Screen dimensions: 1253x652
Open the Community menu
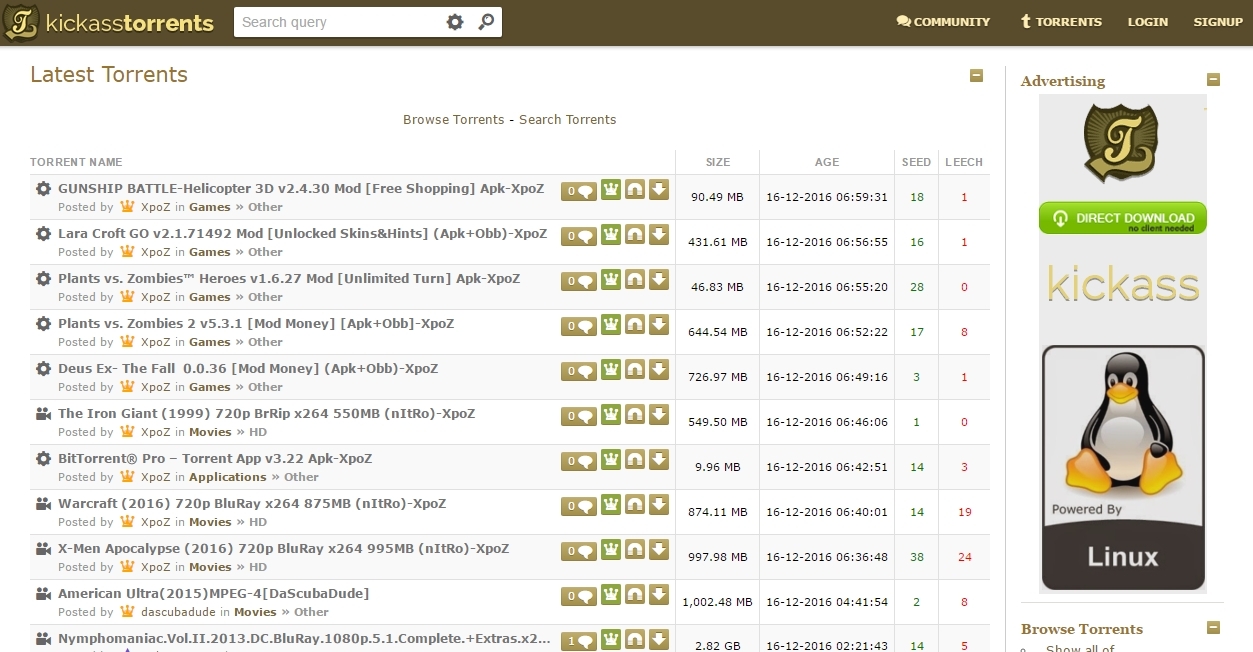pos(943,21)
